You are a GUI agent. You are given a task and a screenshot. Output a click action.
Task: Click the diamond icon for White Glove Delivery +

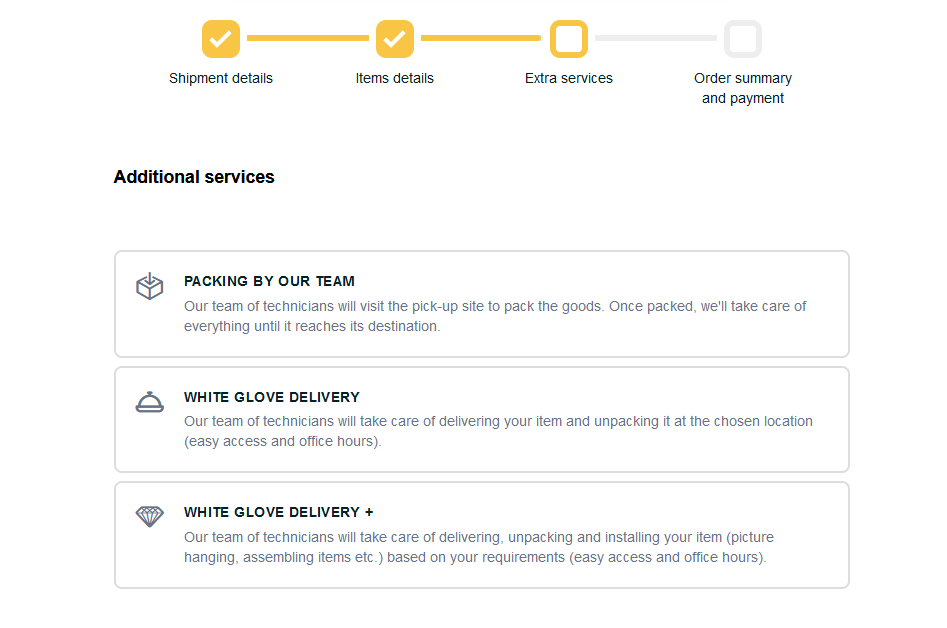[x=150, y=517]
